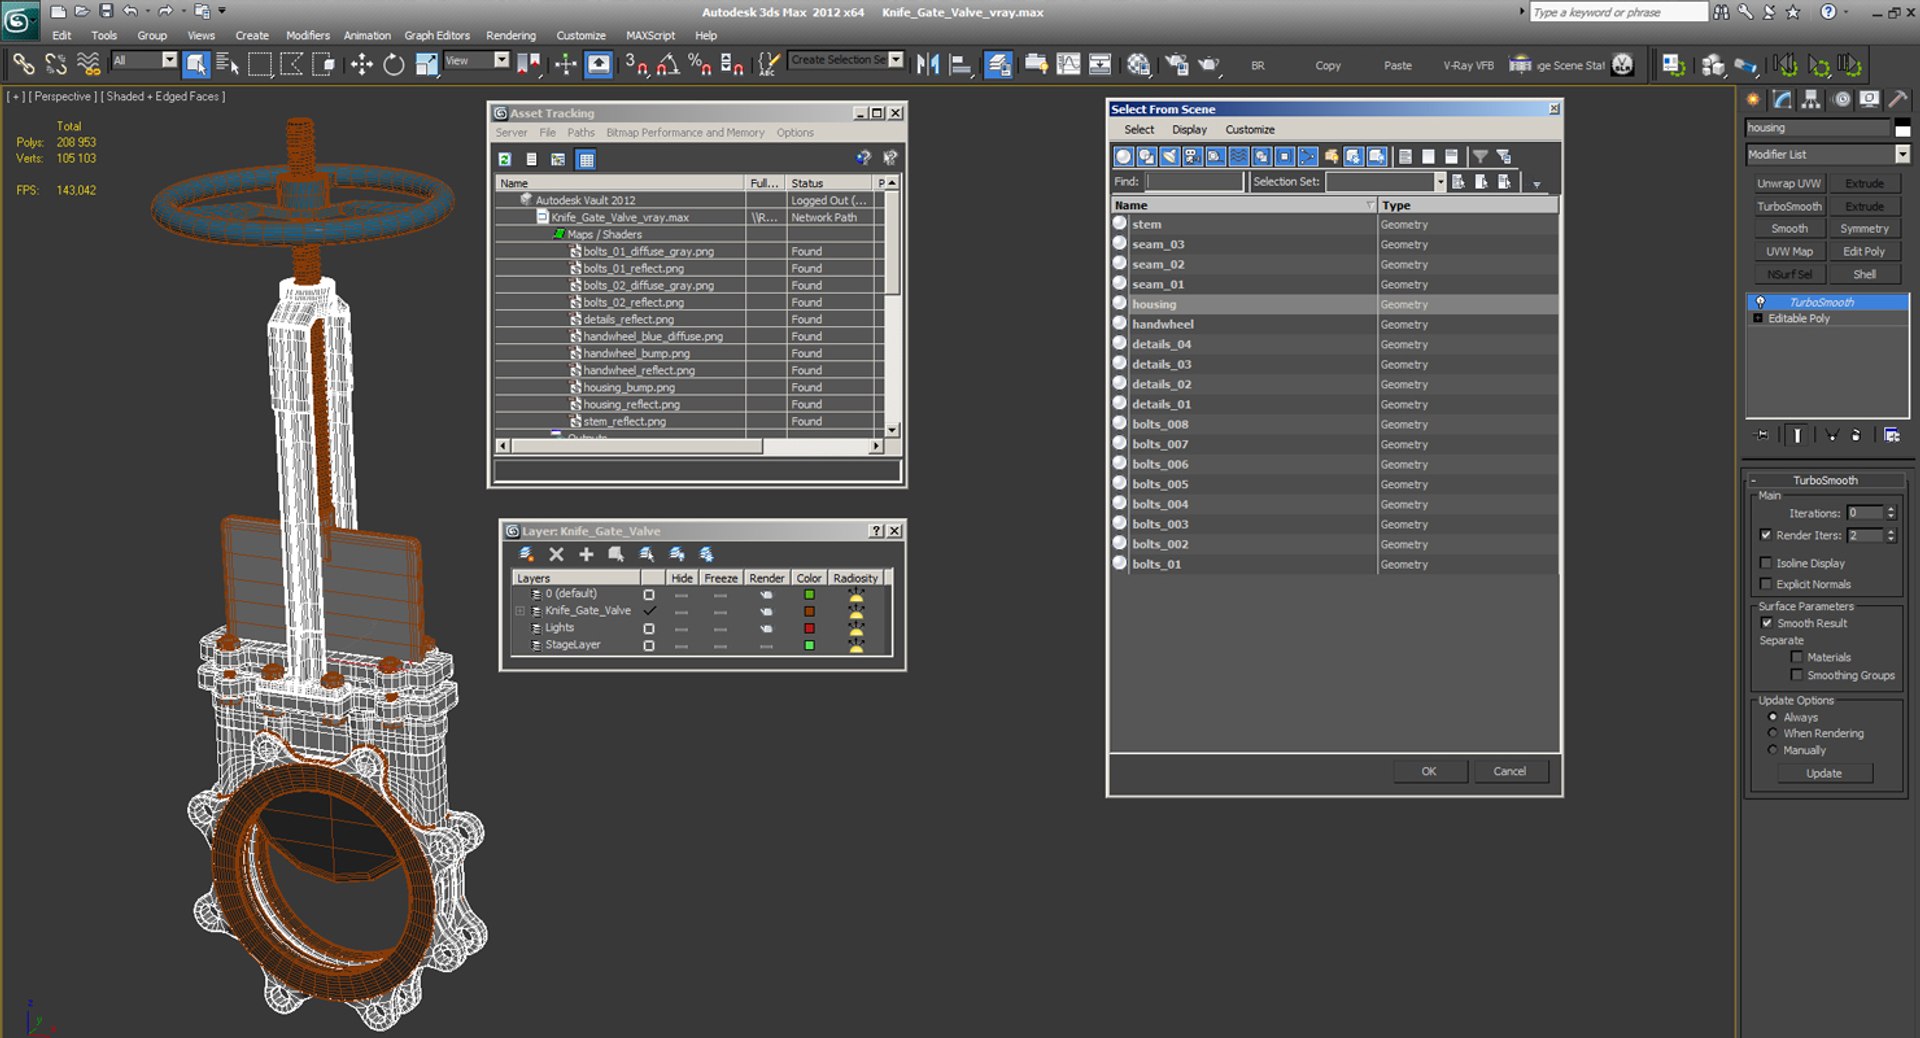Open Display menu in Select From Scene
The image size is (1920, 1038).
1189,129
